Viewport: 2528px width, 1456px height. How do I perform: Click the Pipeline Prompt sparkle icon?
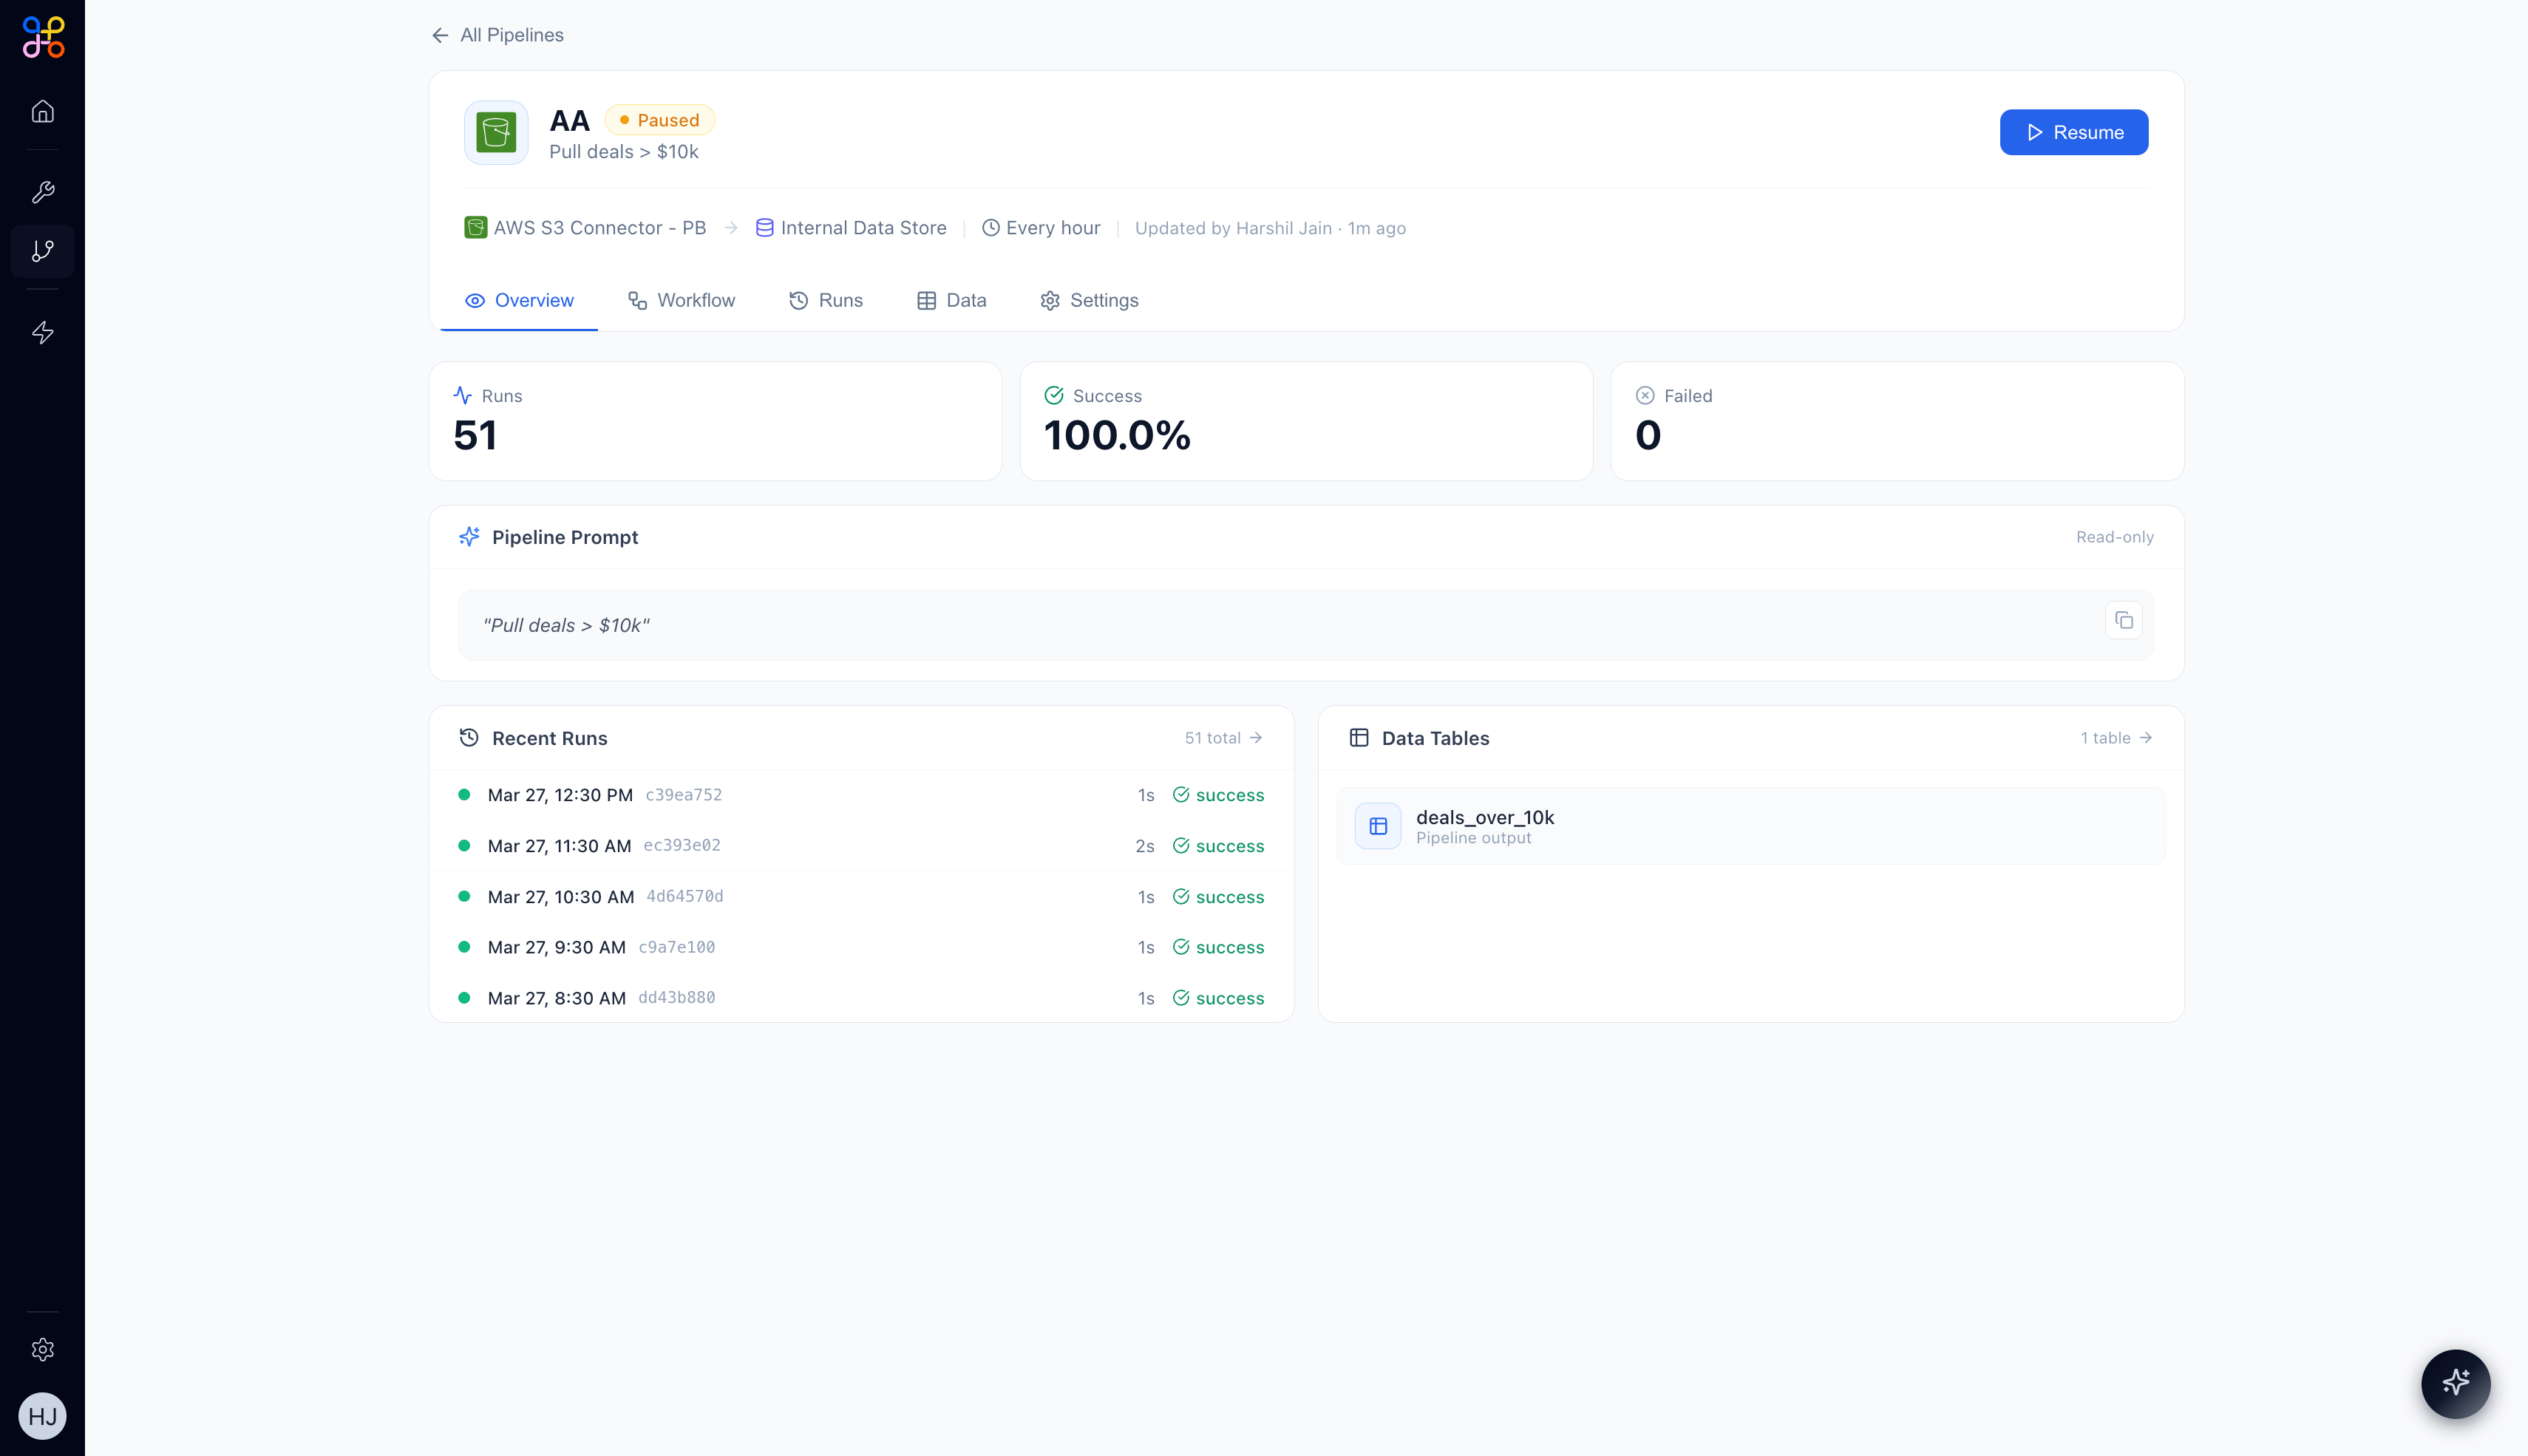coord(469,537)
